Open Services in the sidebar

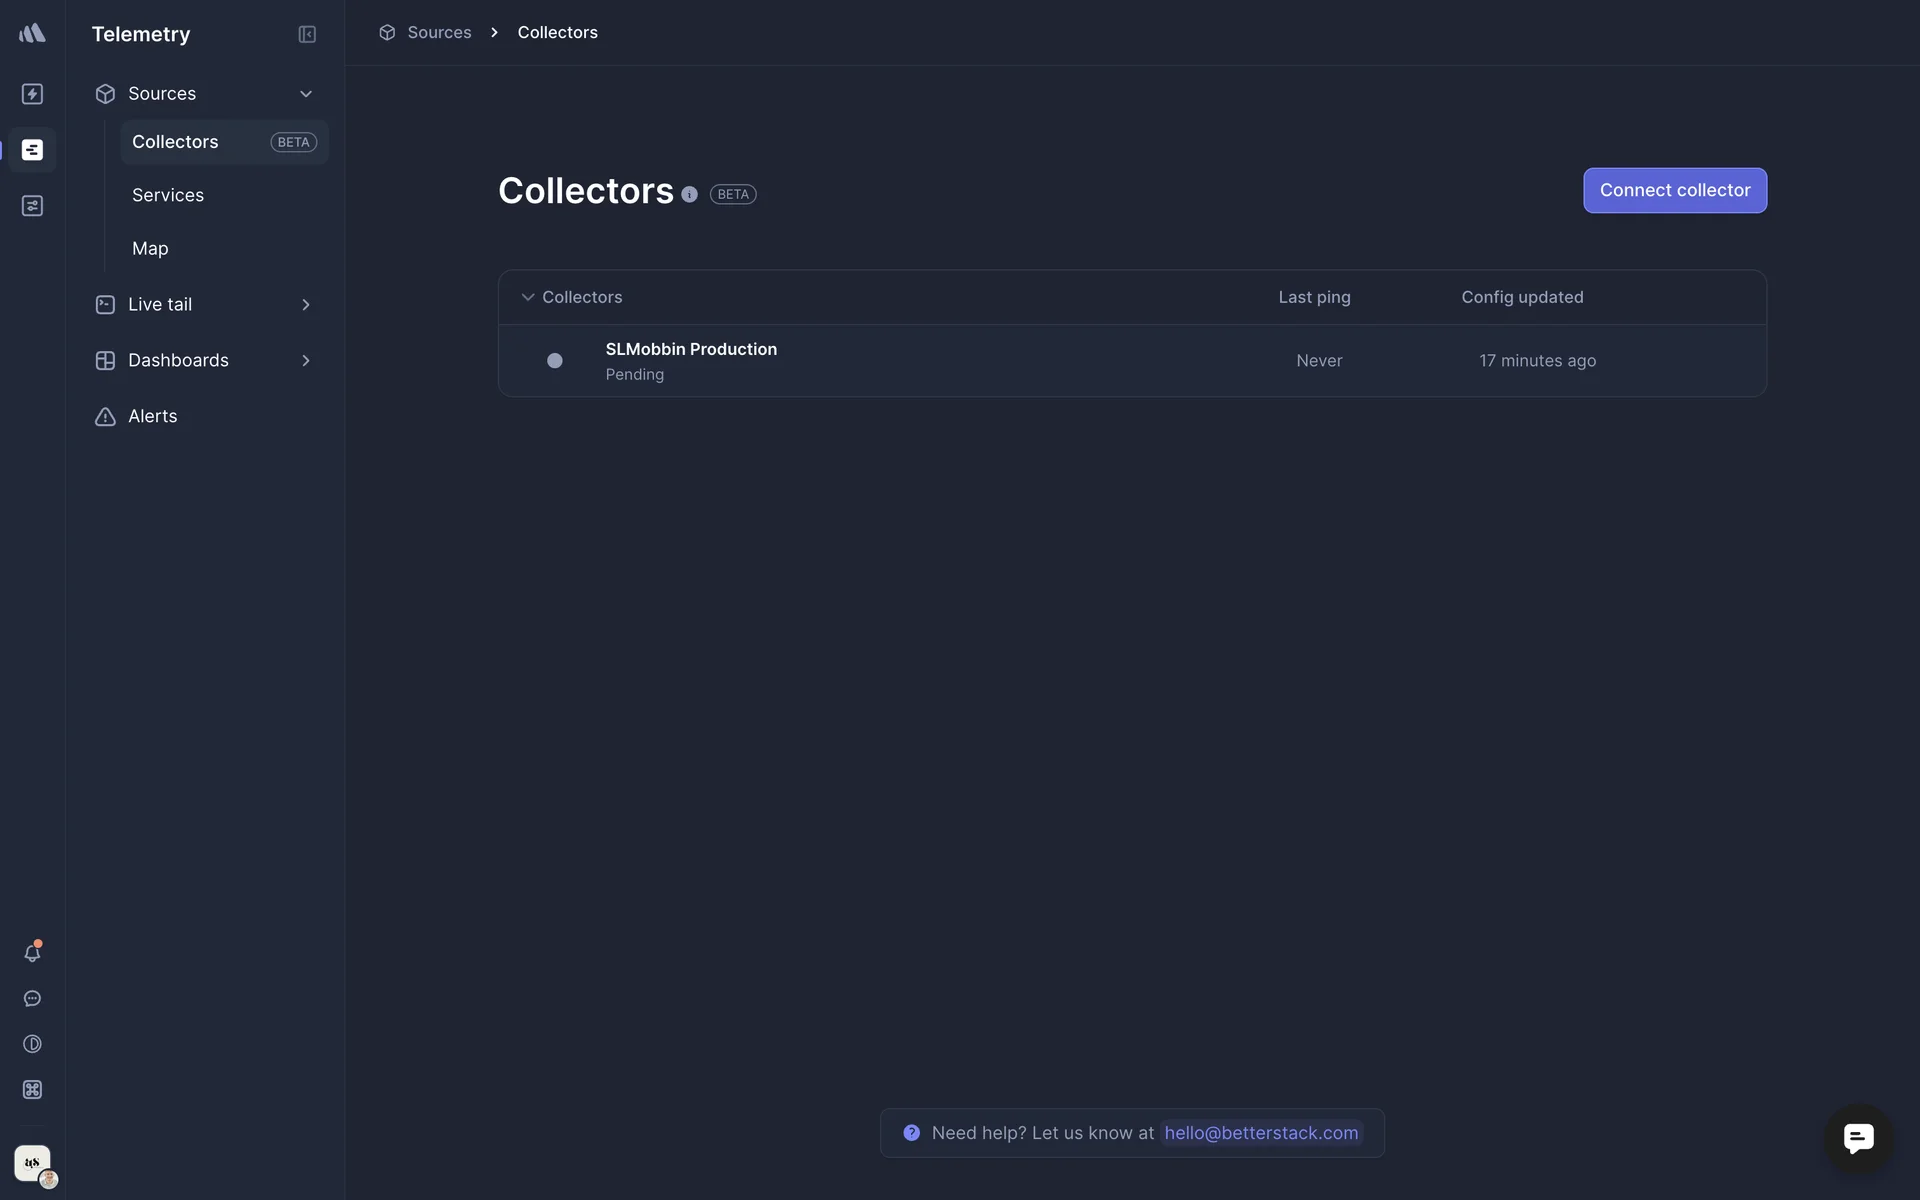tap(168, 196)
